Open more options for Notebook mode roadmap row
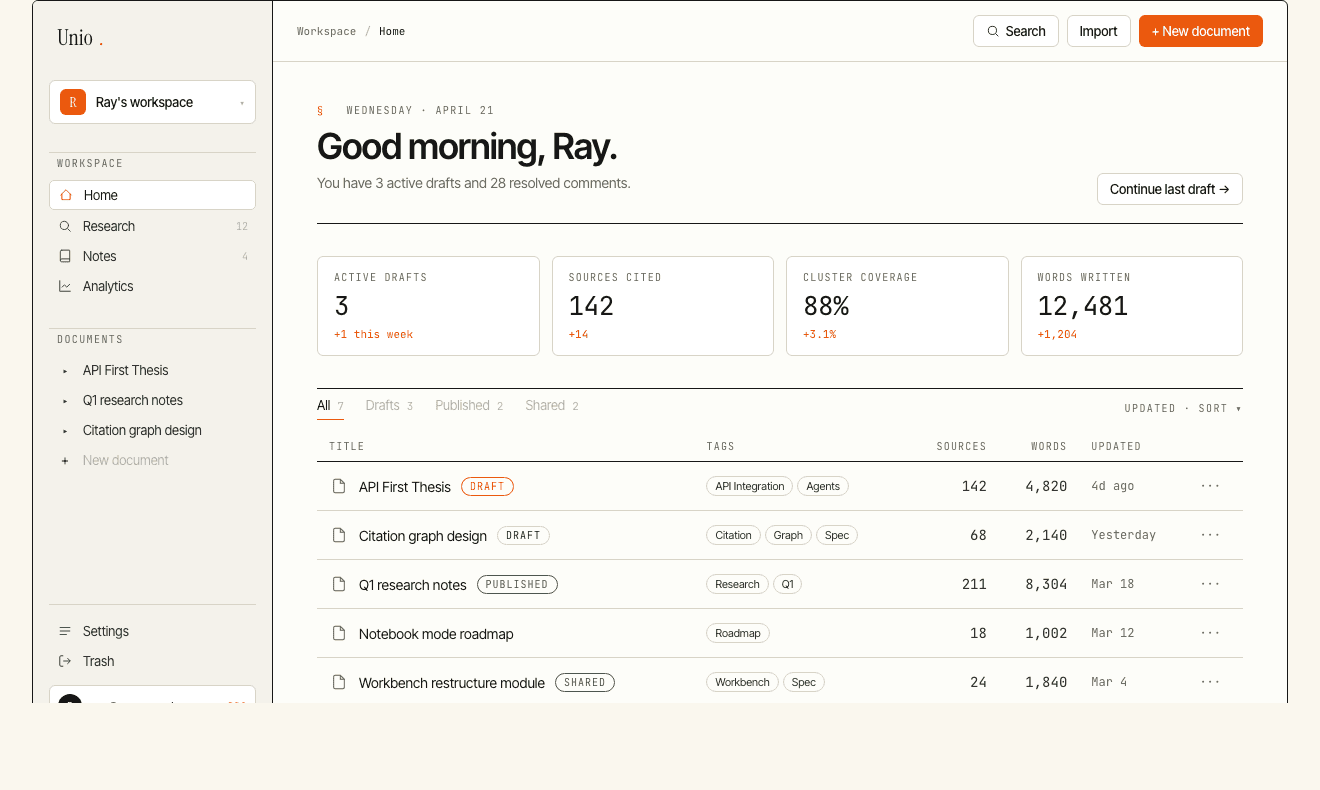Viewport: 1320px width, 790px height. point(1210,633)
